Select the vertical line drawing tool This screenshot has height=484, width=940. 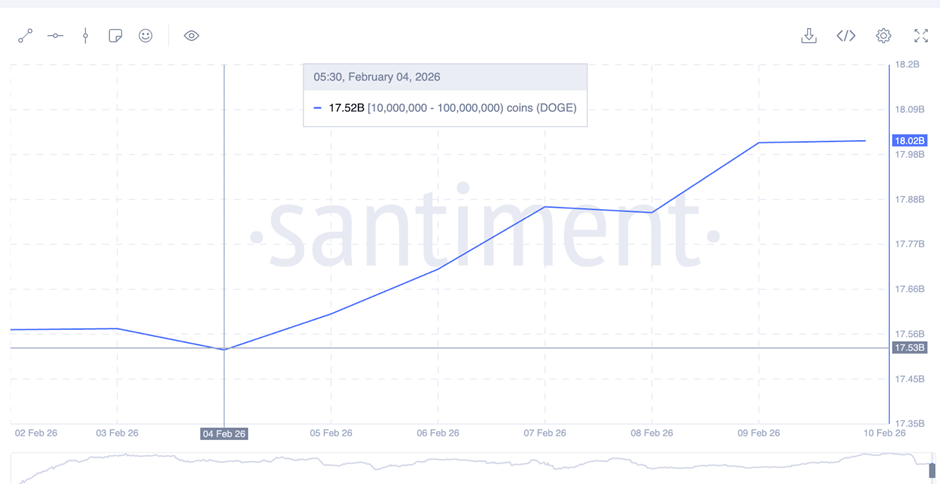point(85,36)
